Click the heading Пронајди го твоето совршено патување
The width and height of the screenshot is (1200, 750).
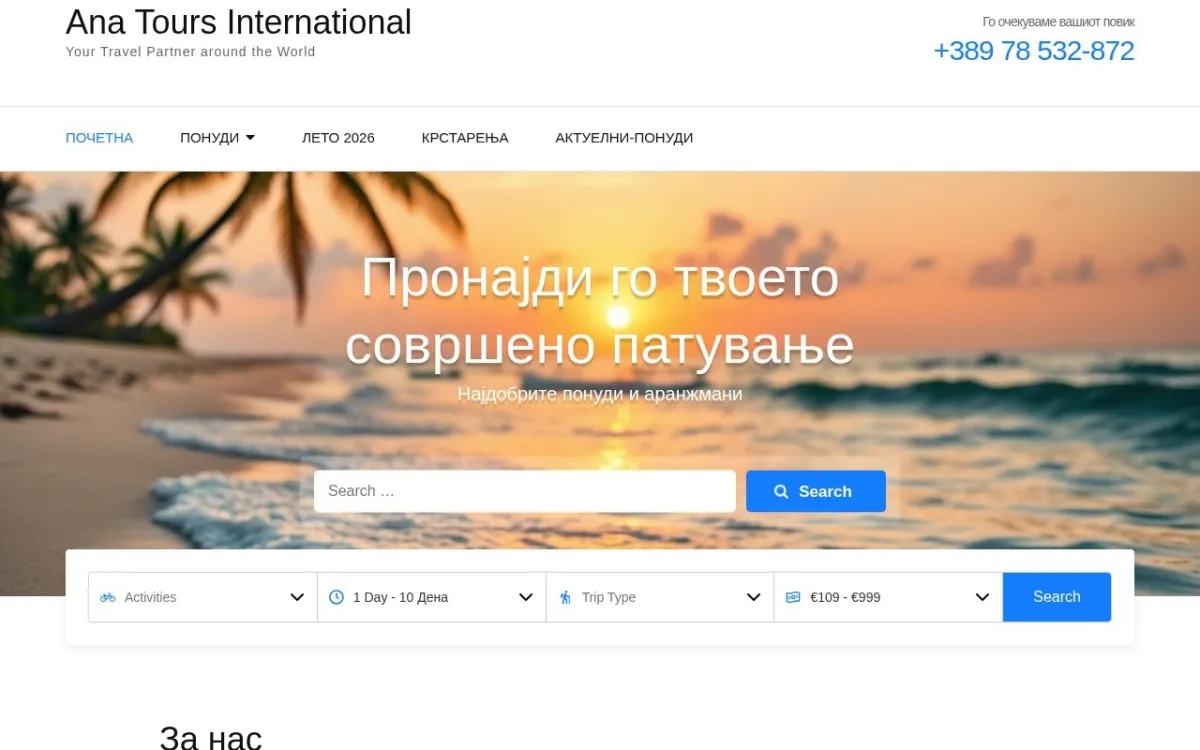tap(600, 311)
